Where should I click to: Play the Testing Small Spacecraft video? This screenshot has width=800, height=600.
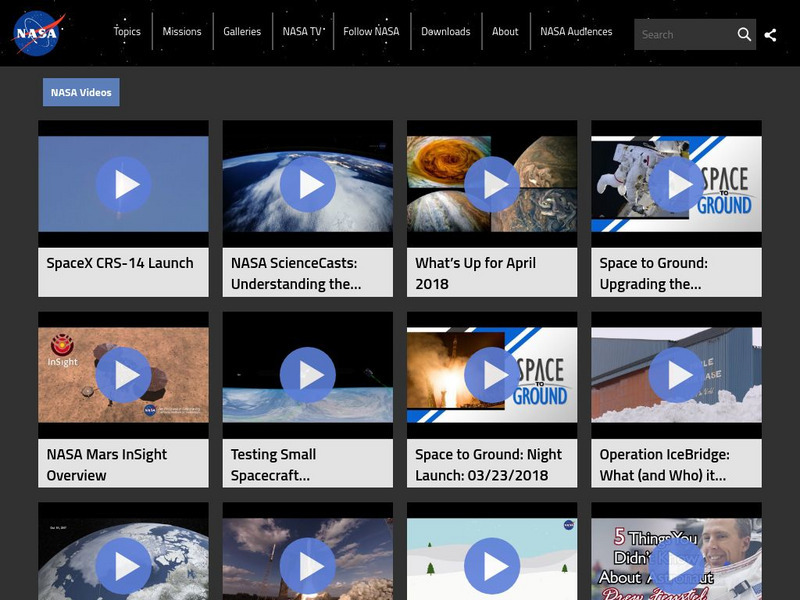point(306,373)
